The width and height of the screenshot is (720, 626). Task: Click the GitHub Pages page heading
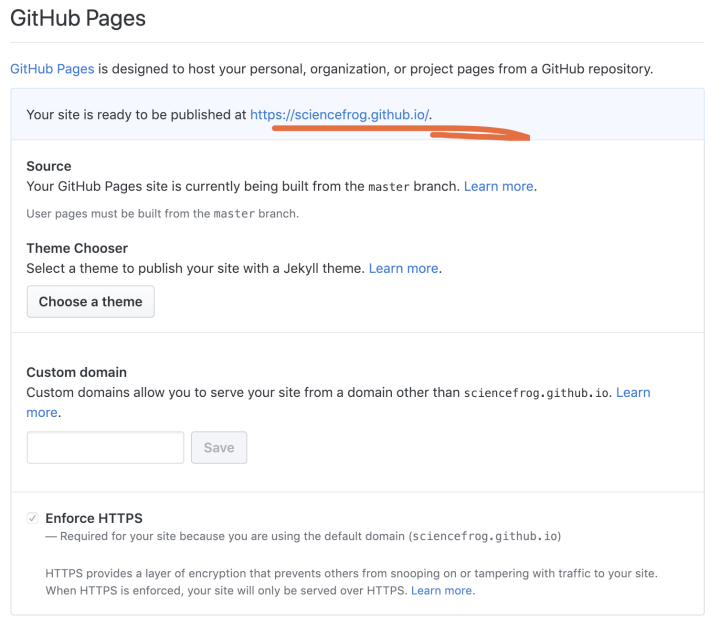pyautogui.click(x=78, y=19)
